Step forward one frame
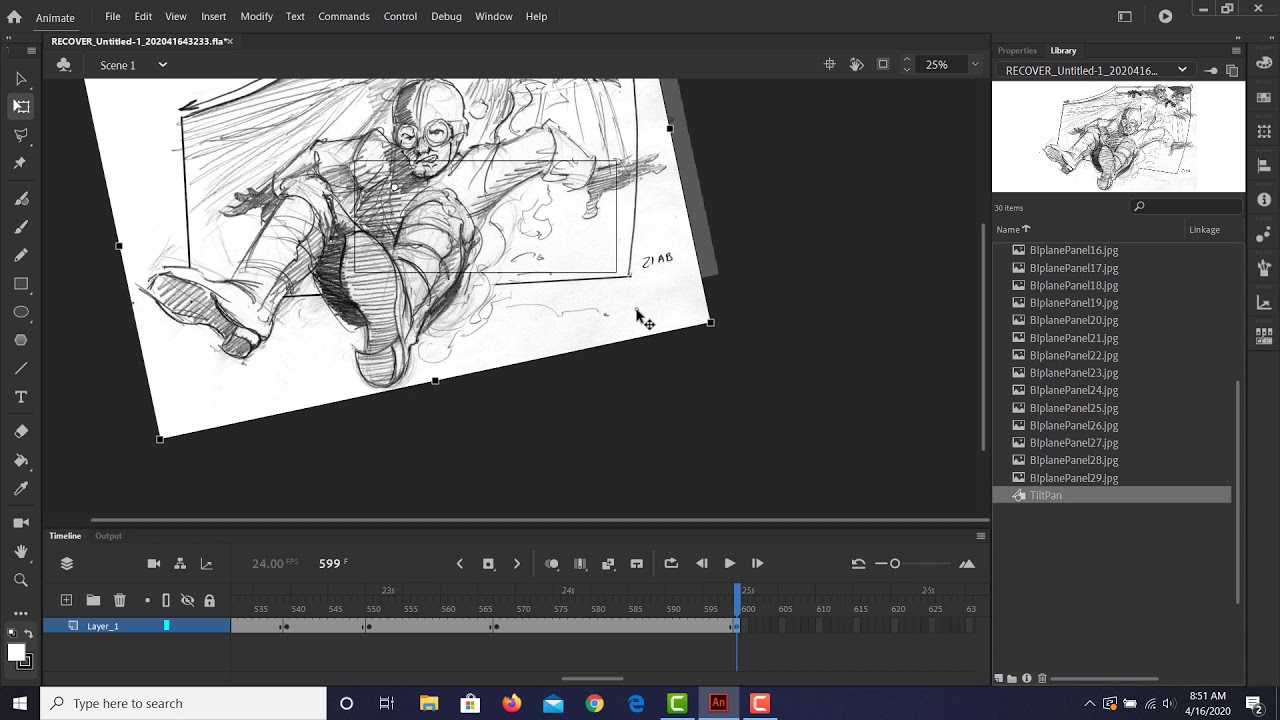Image resolution: width=1280 pixels, height=720 pixels. click(757, 564)
